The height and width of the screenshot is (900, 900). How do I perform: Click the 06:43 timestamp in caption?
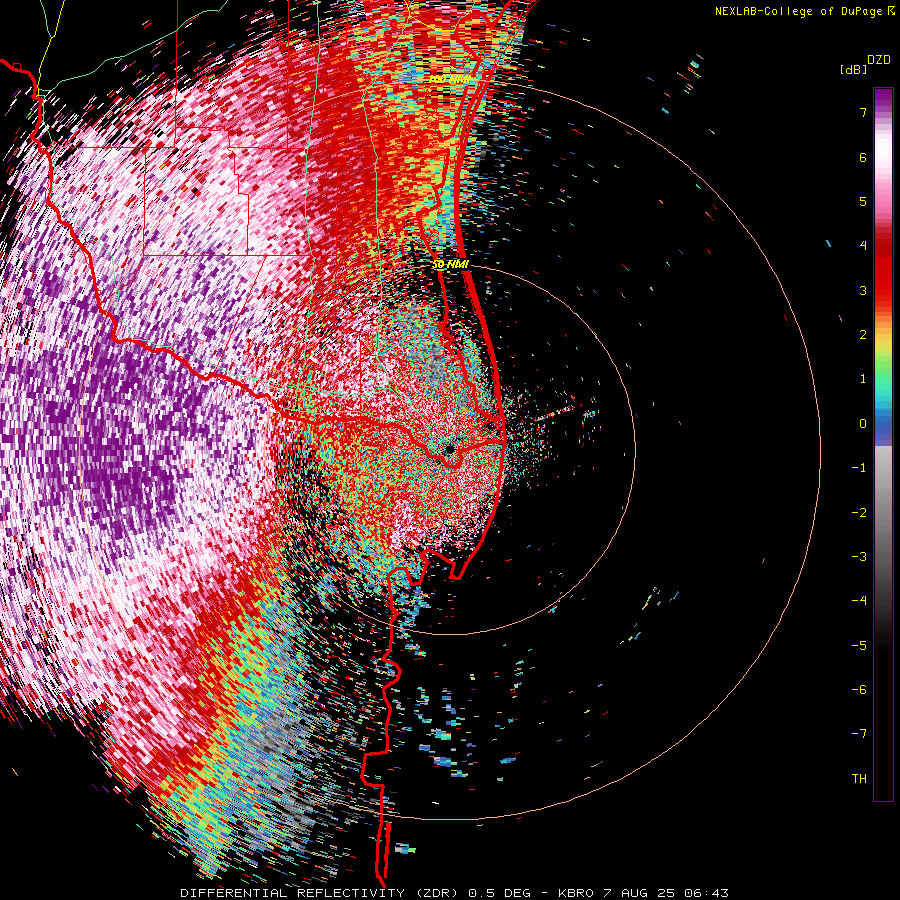pos(708,893)
